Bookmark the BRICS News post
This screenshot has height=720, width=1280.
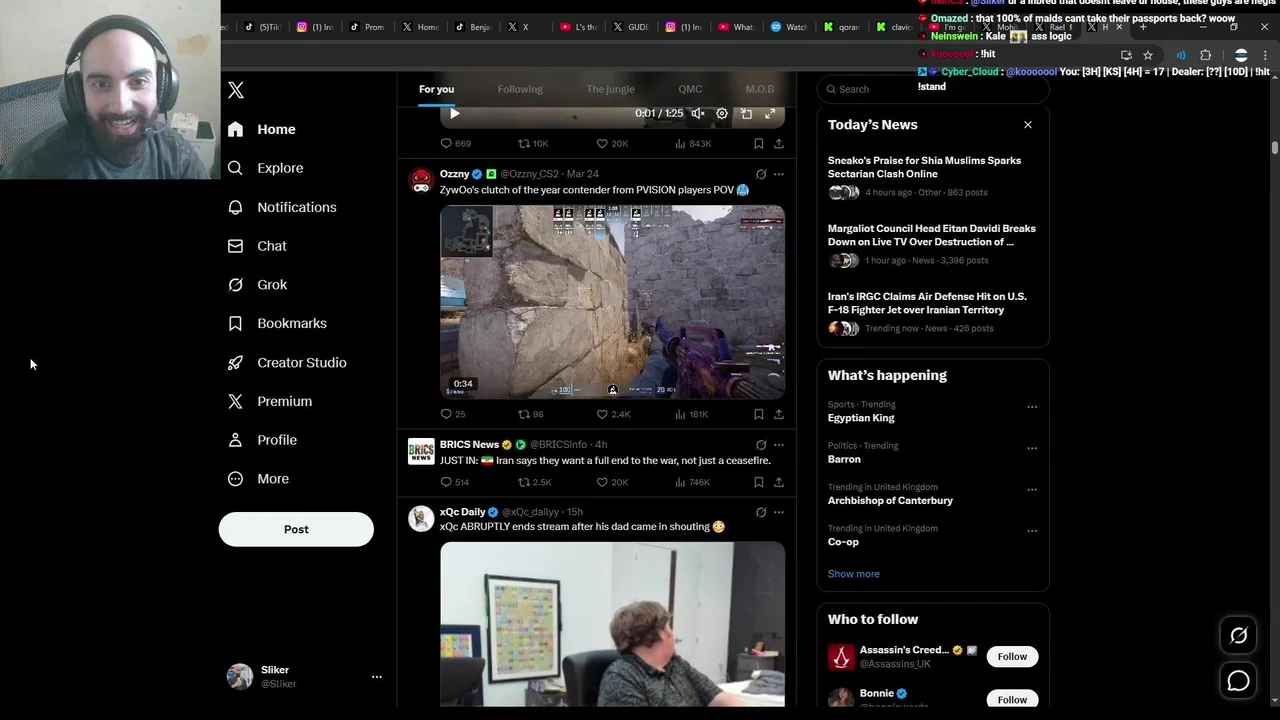click(759, 482)
